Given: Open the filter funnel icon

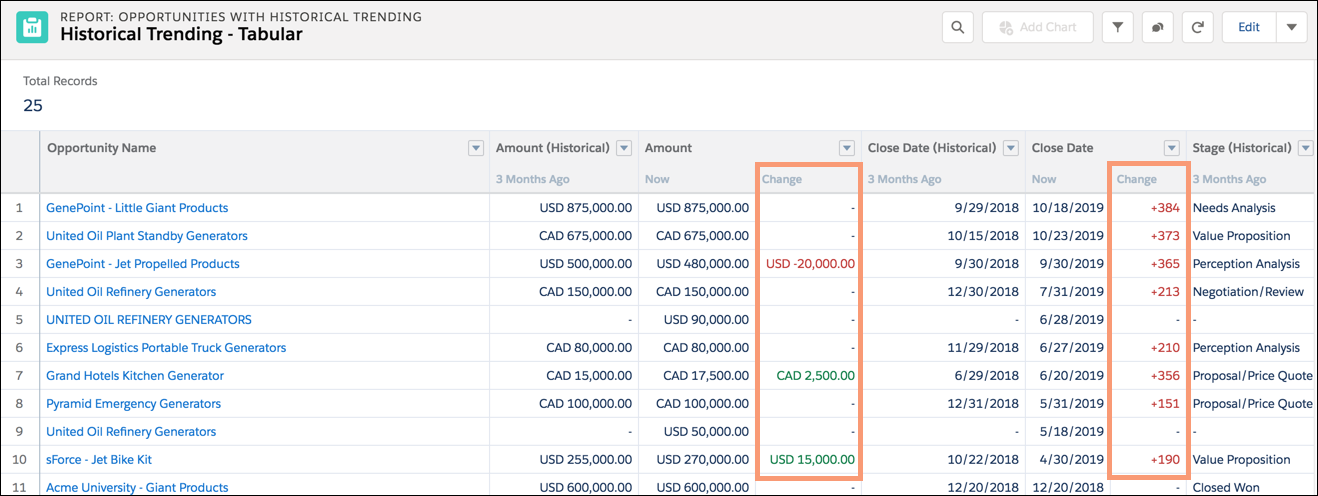Looking at the screenshot, I should click(x=1117, y=27).
